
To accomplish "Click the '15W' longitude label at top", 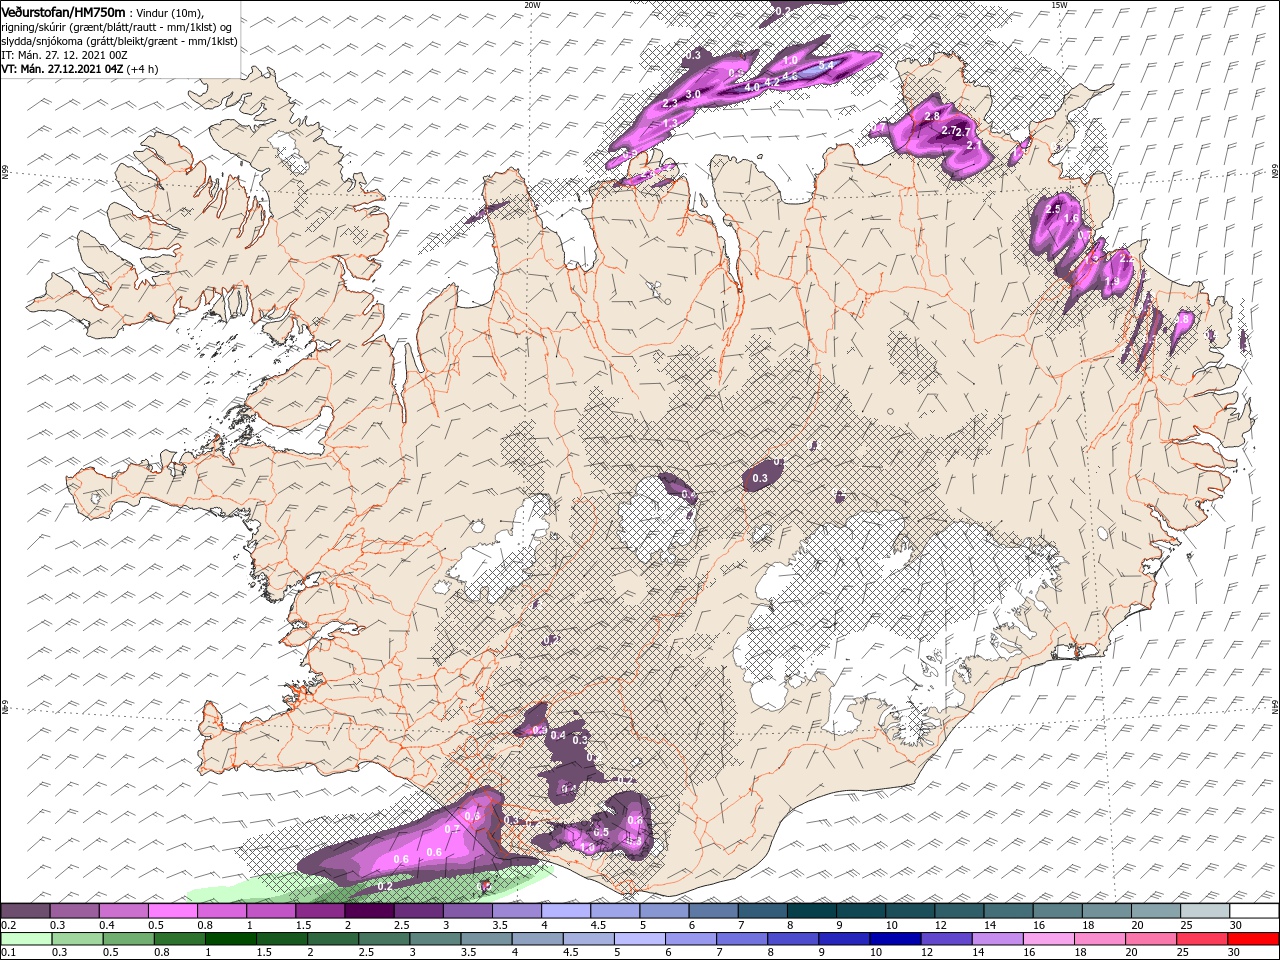I will [1057, 5].
